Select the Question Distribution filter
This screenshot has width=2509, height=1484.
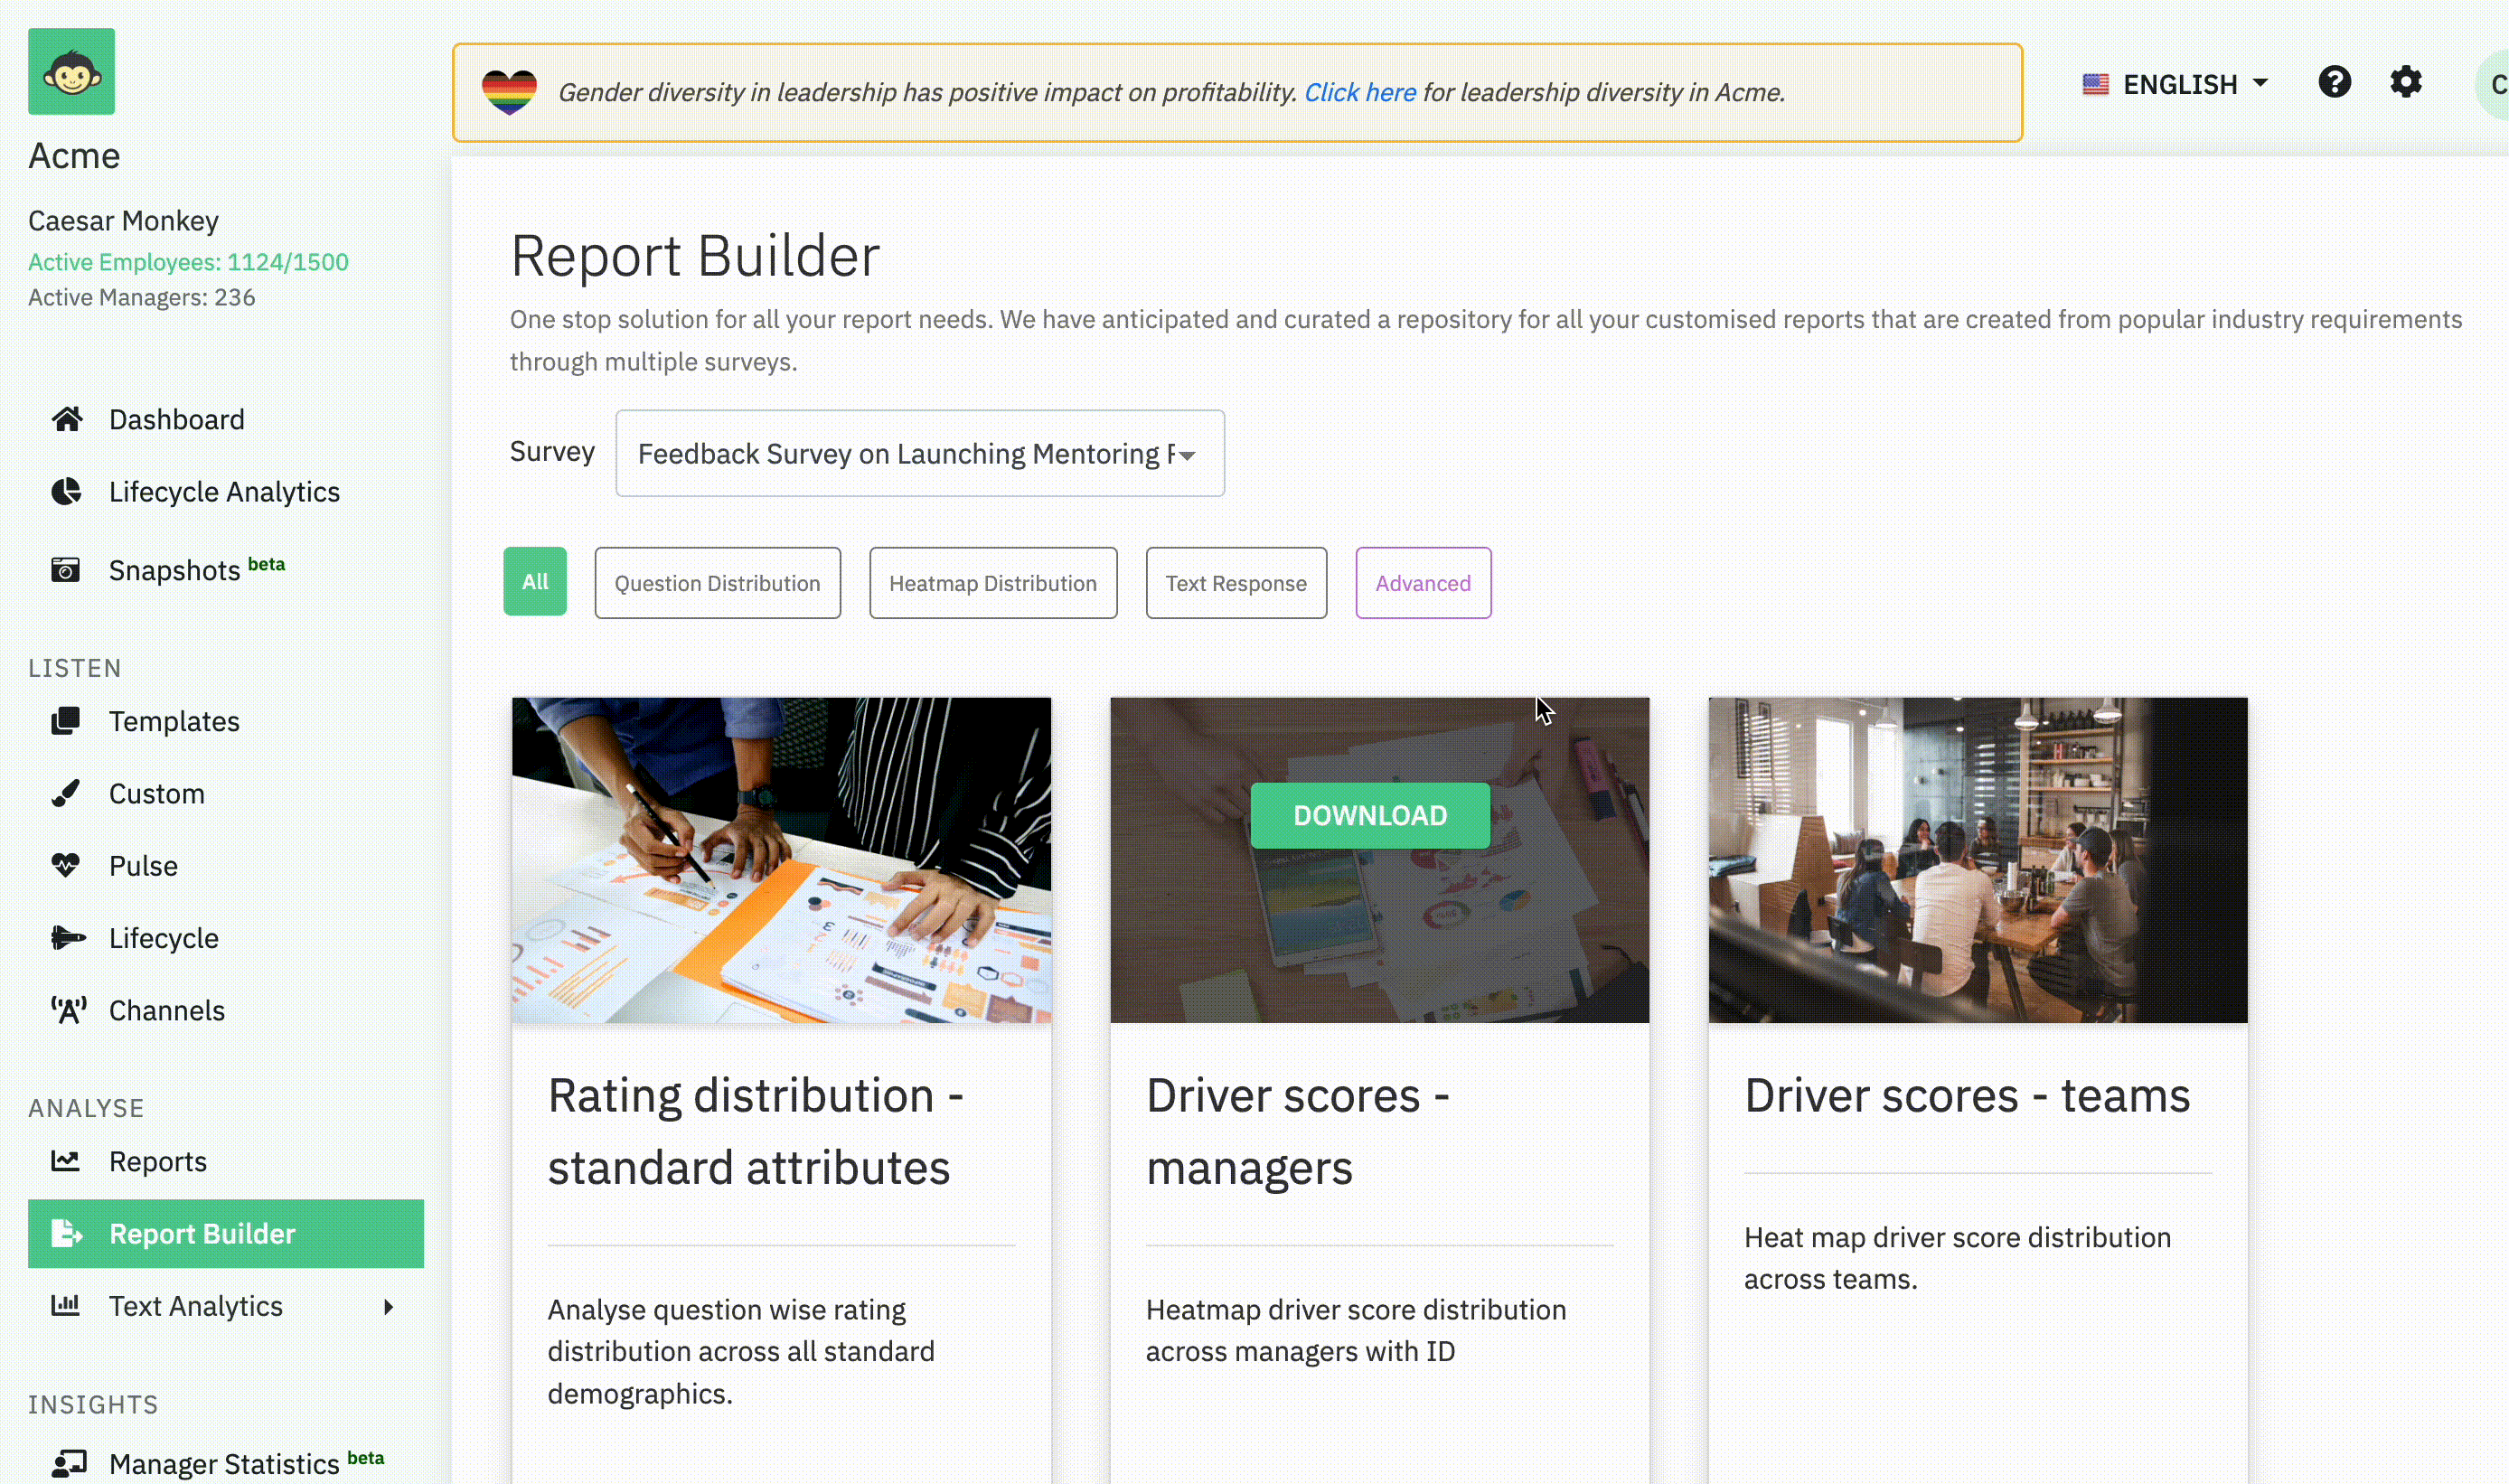[x=717, y=583]
